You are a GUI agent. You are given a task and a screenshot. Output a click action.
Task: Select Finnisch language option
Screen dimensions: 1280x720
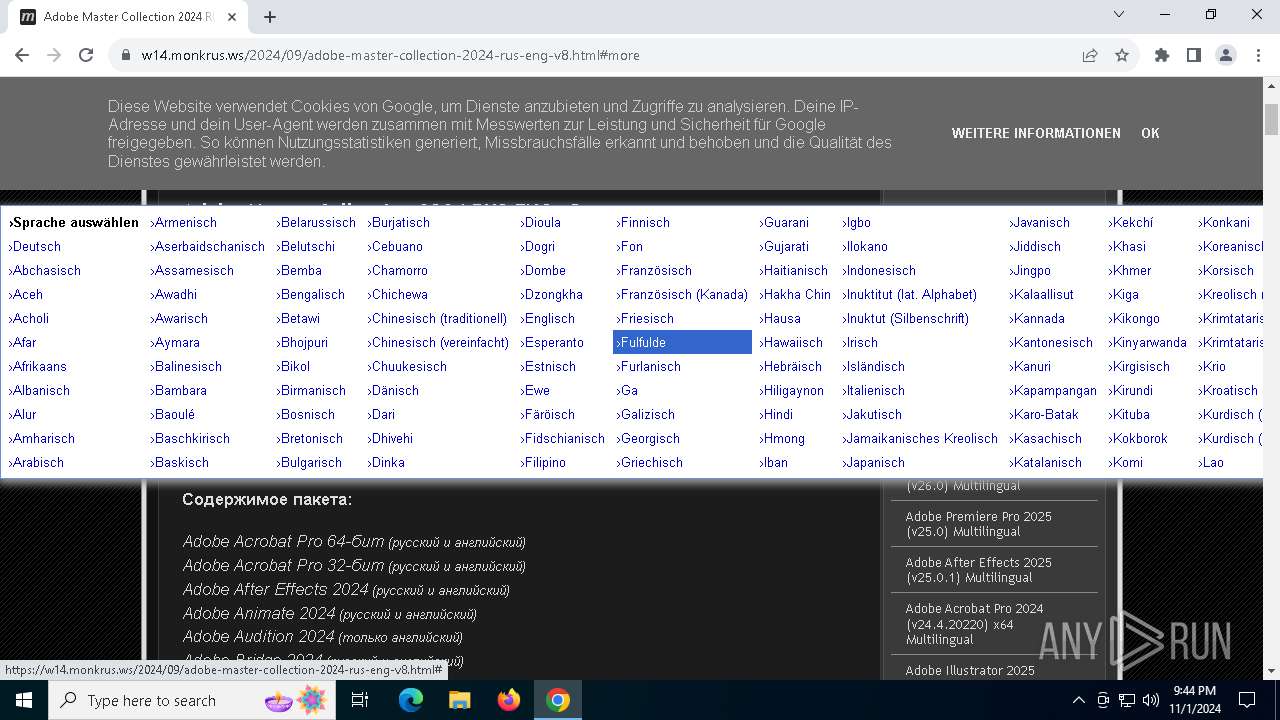point(642,222)
